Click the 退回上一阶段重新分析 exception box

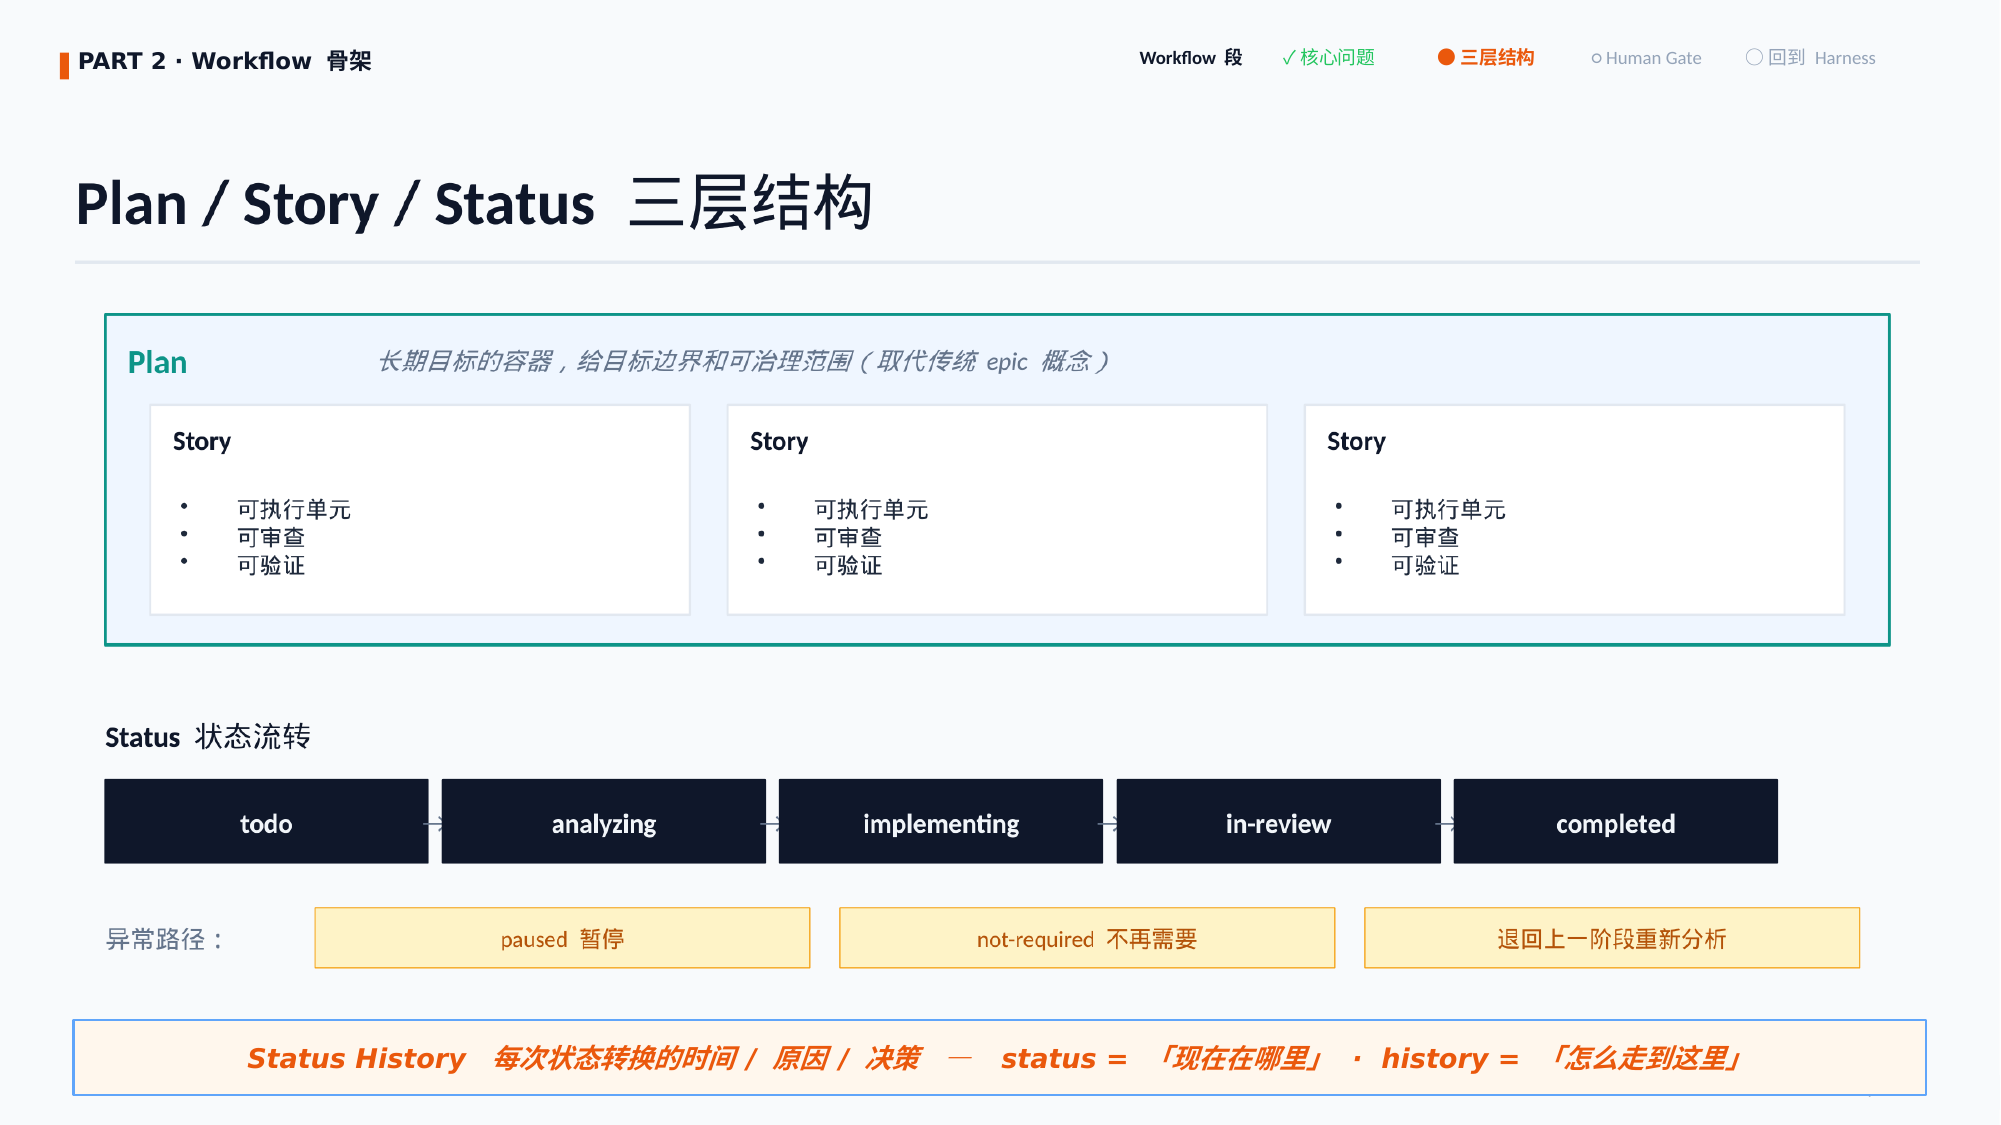tap(1612, 938)
